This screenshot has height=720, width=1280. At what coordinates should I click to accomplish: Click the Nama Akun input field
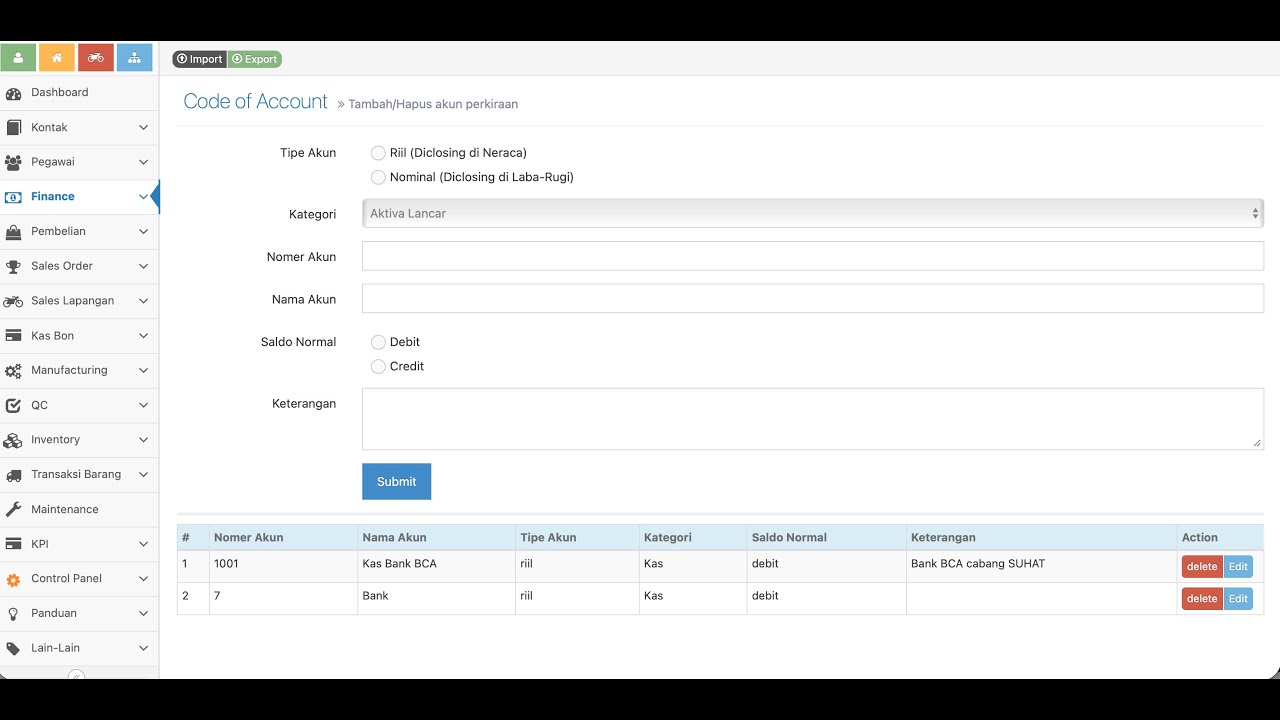click(813, 298)
